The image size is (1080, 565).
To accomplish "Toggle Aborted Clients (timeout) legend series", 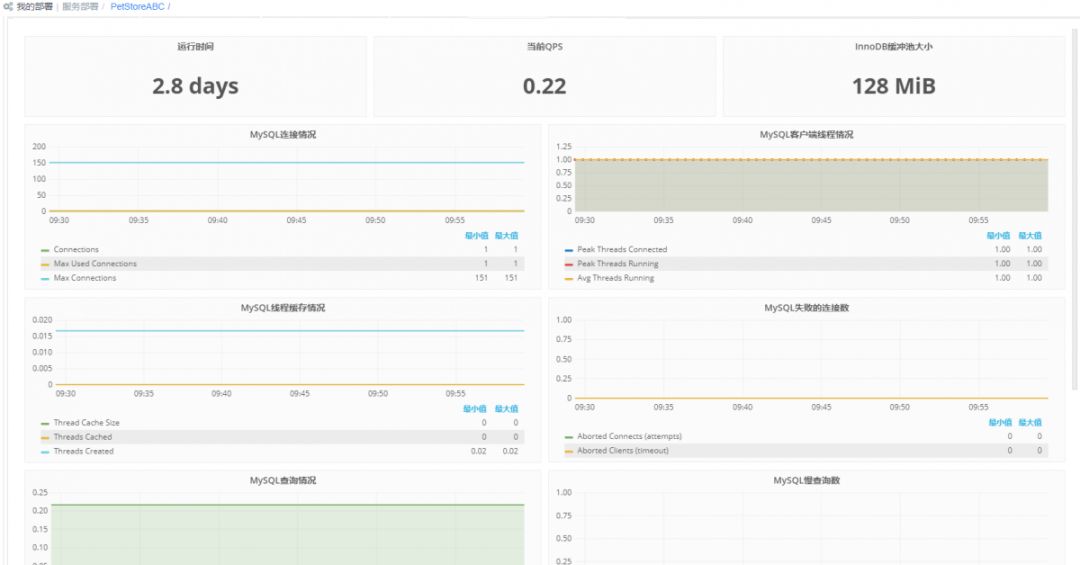I will (623, 451).
